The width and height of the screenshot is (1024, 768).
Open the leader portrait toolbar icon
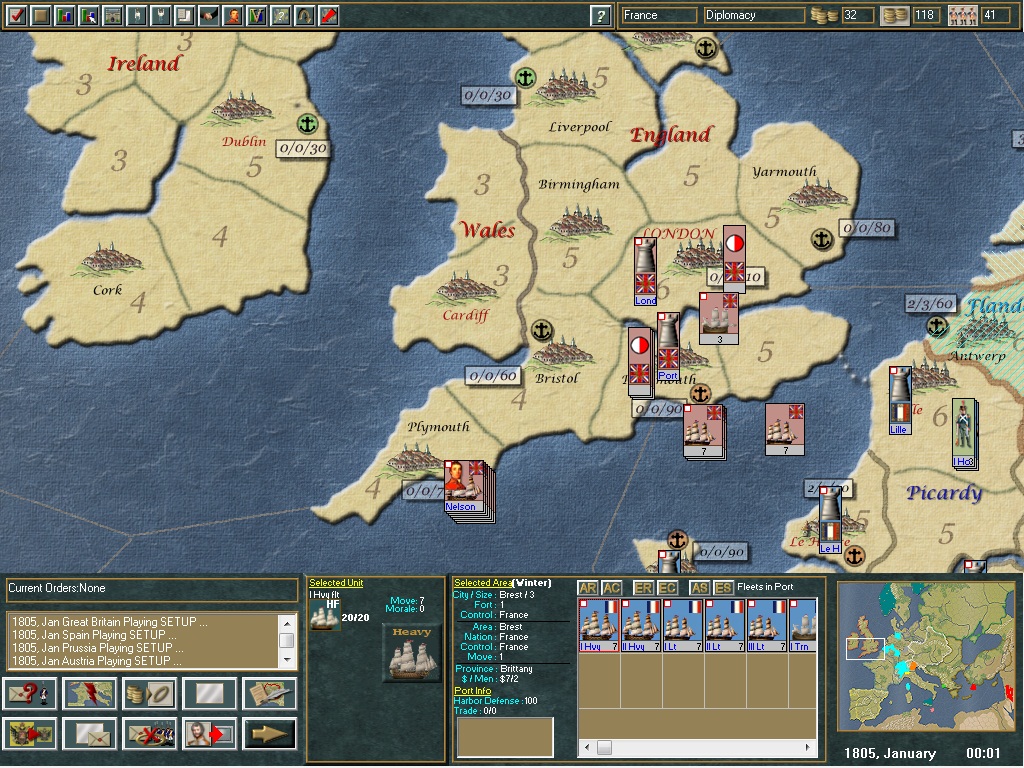pos(233,15)
